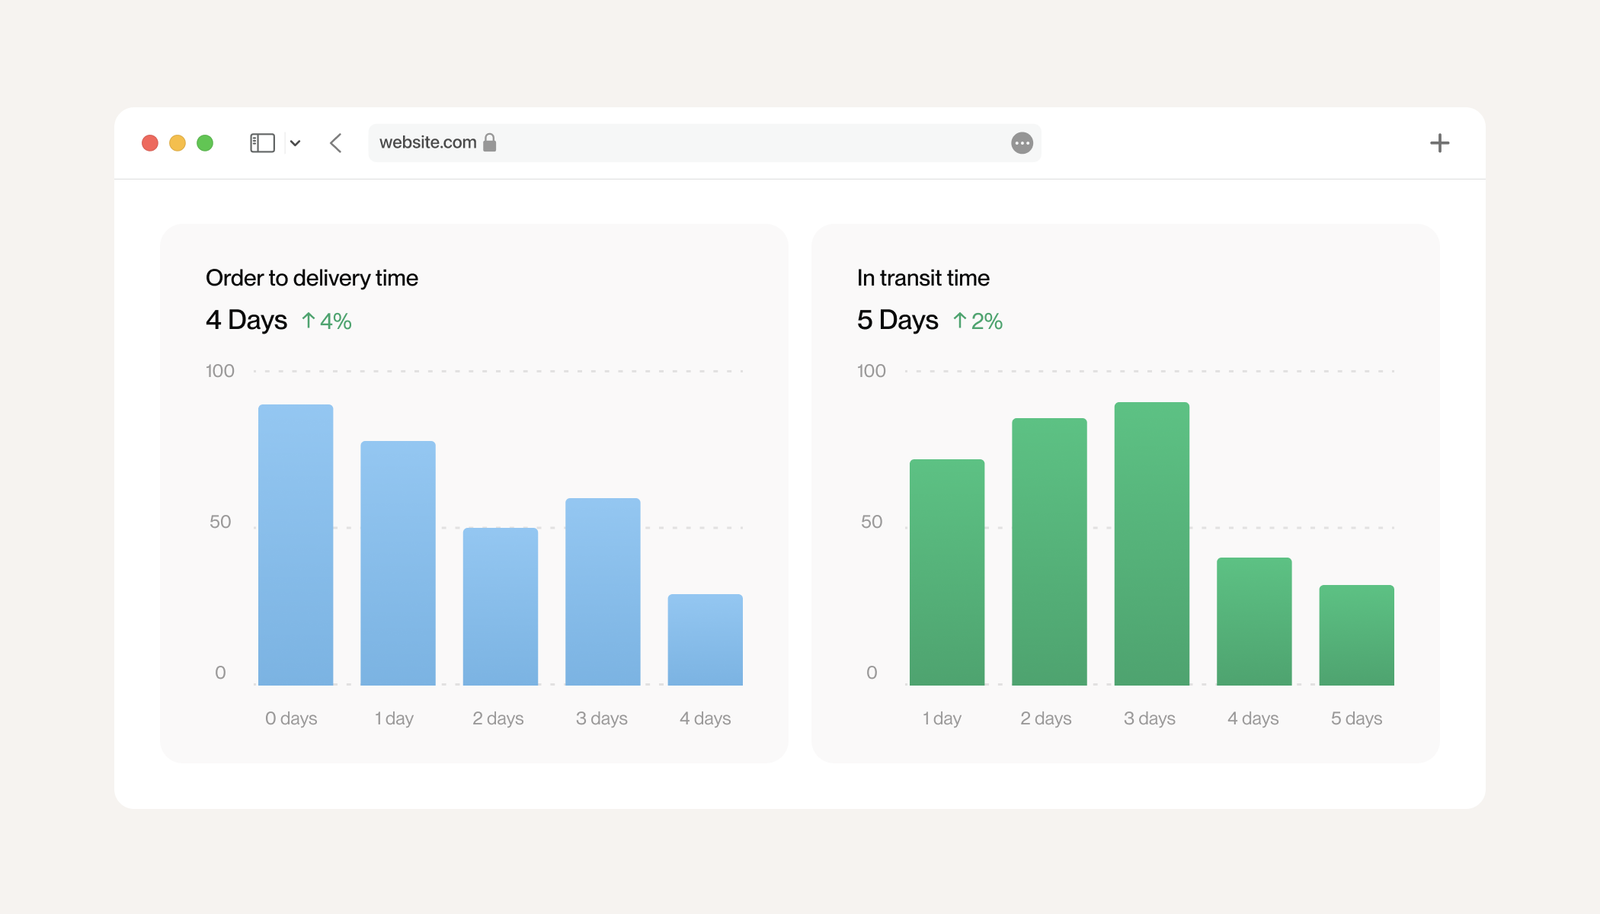
Task: Select the blue 3 days bar
Action: (603, 592)
